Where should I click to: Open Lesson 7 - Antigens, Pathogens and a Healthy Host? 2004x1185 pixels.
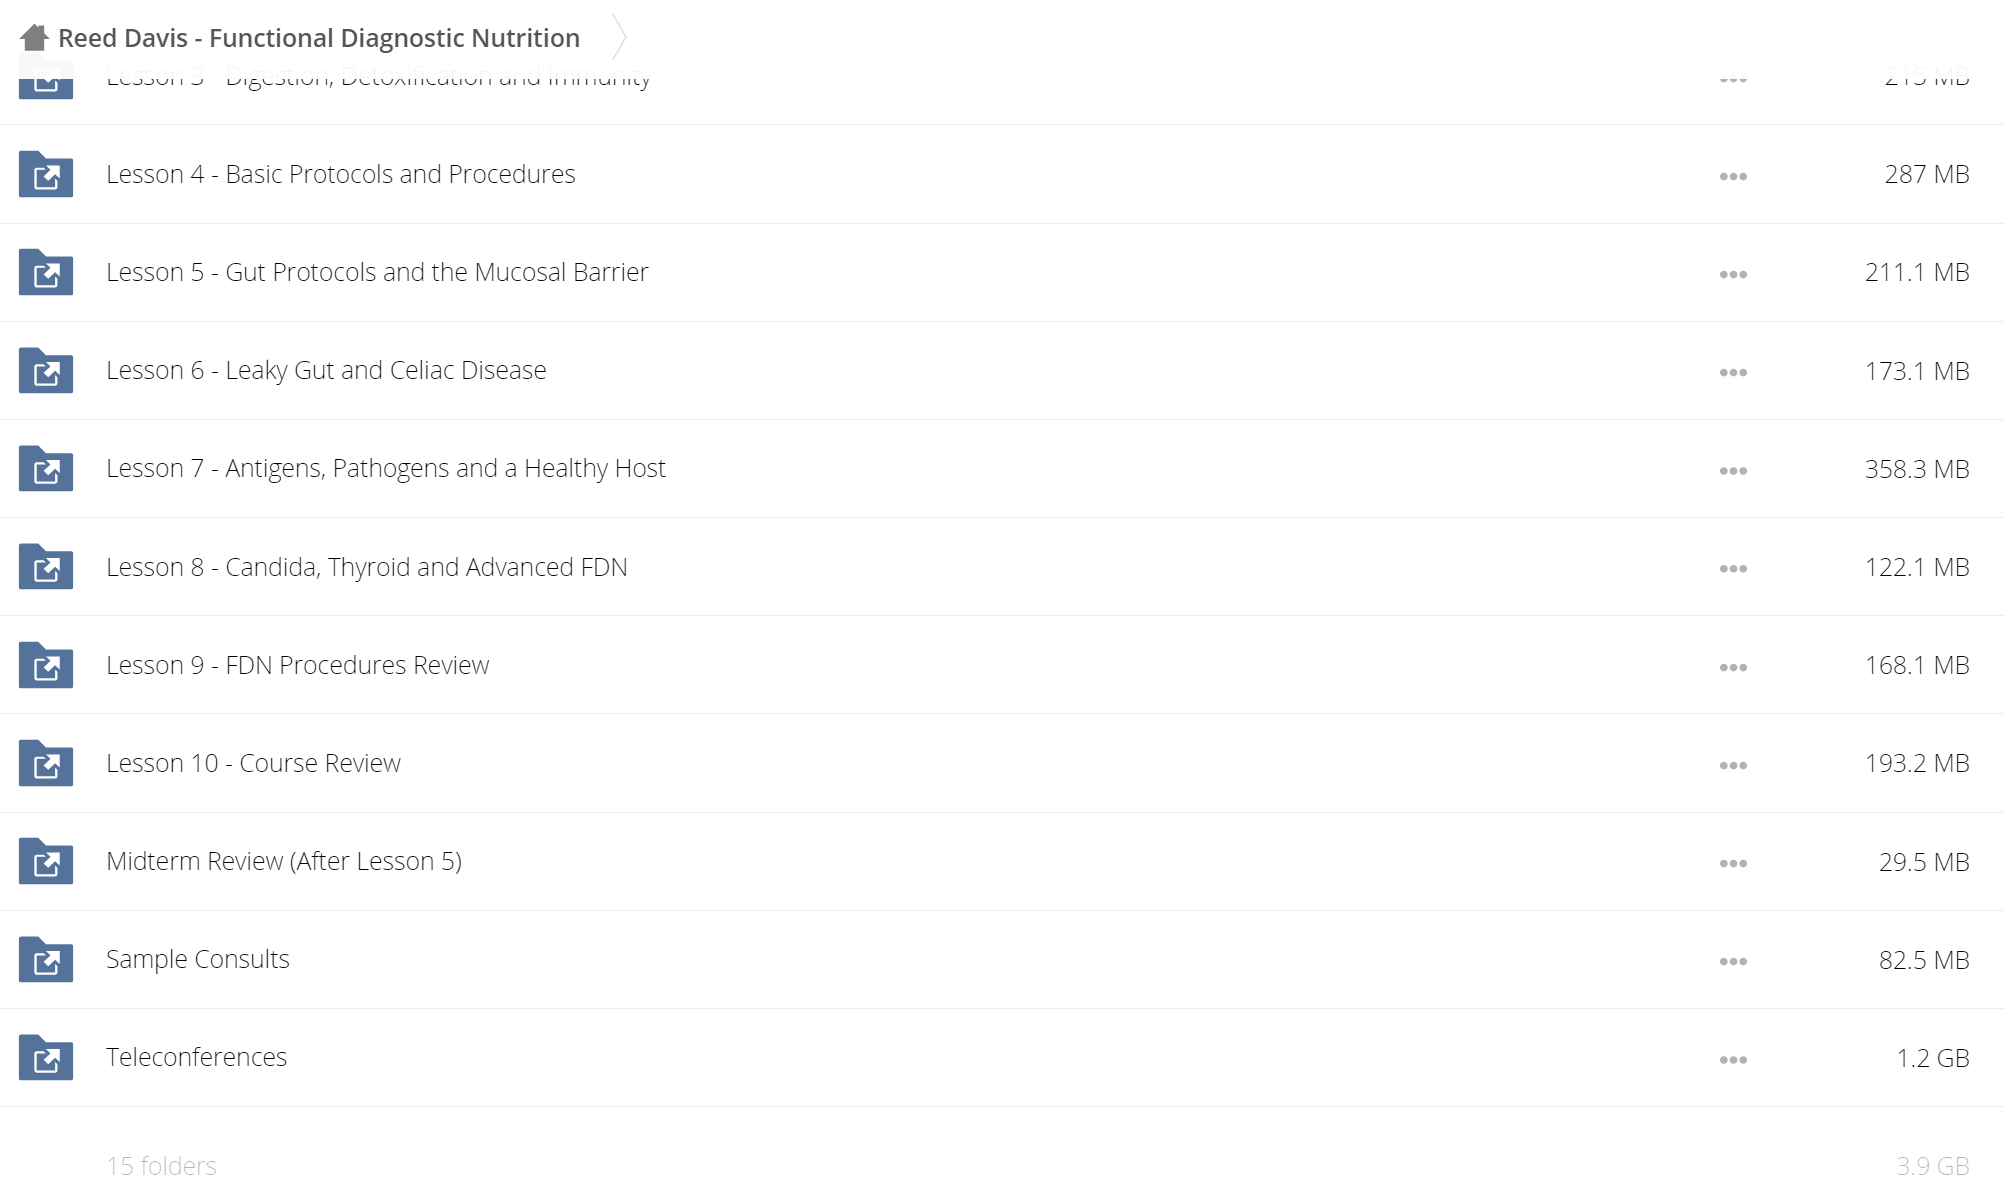[x=385, y=468]
